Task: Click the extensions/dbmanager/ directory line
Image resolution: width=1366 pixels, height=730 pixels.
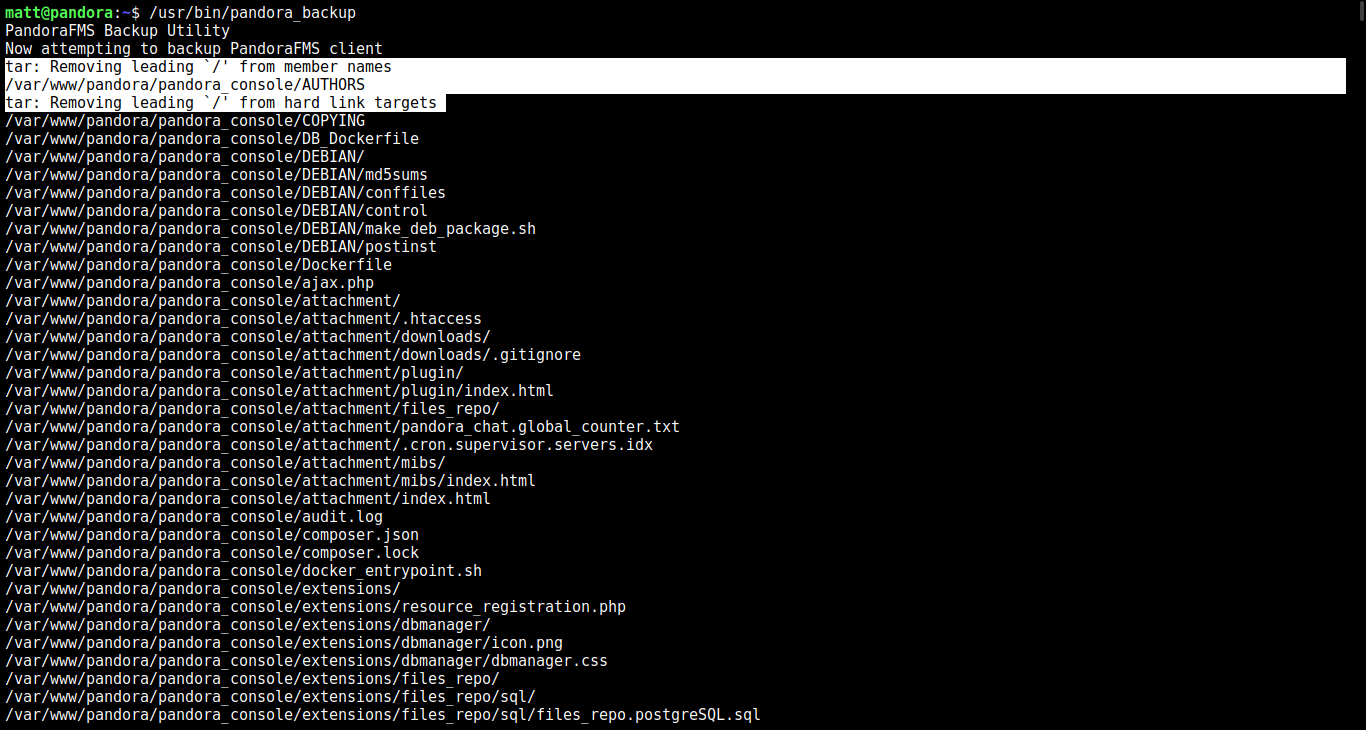Action: (248, 625)
